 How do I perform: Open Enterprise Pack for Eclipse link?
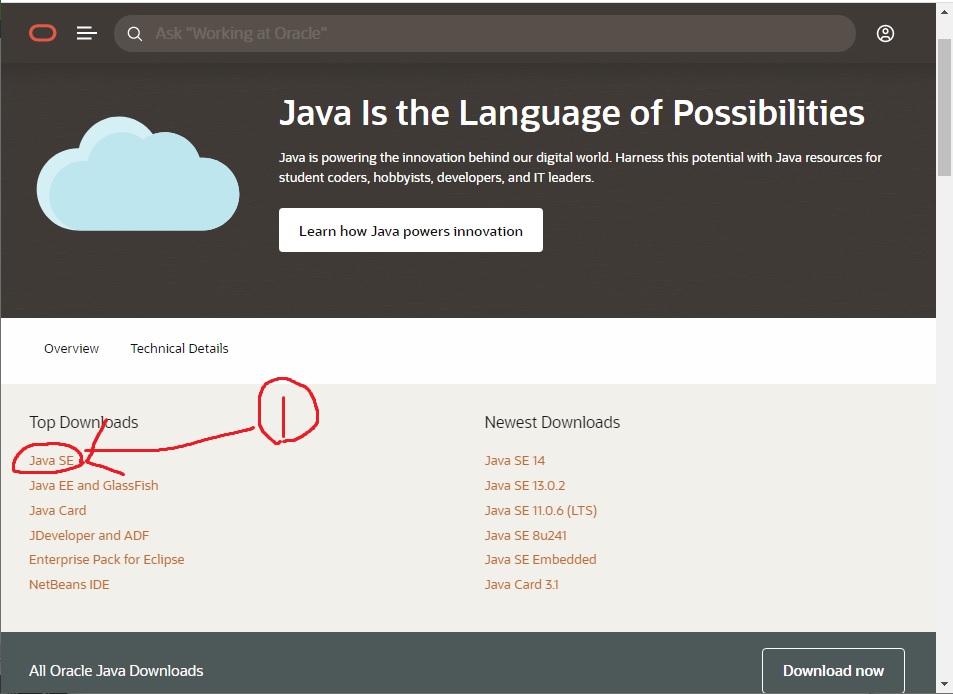click(106, 560)
